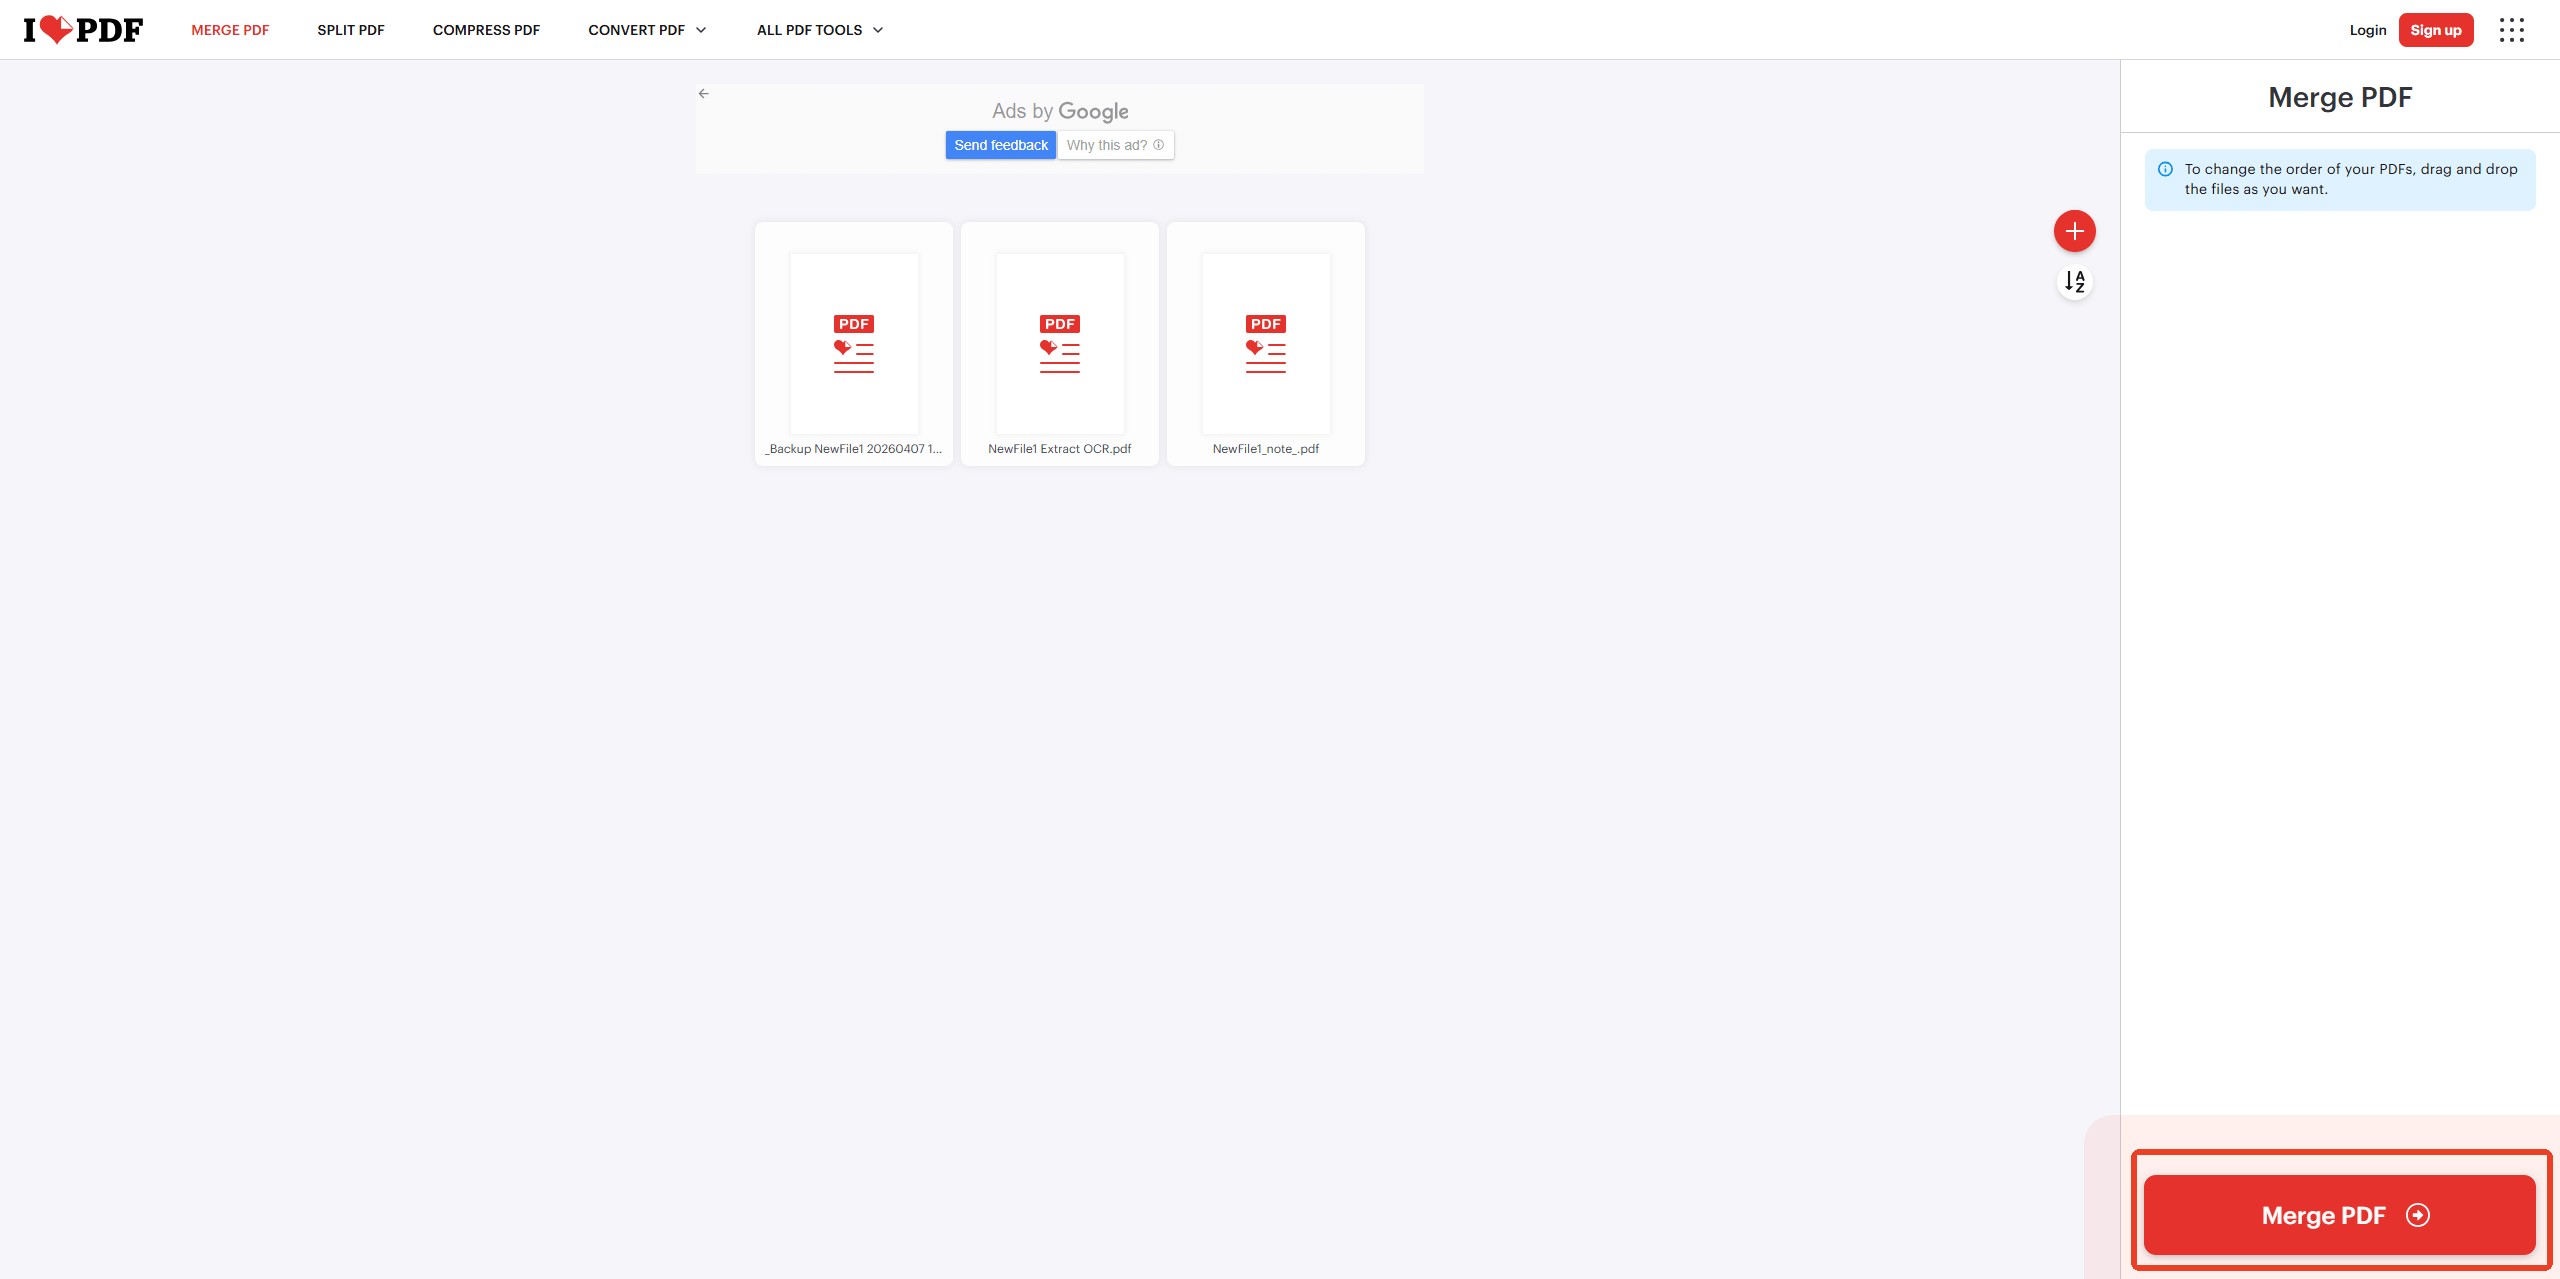Click the back arrow above the ad
The width and height of the screenshot is (2560, 1279).
(703, 93)
